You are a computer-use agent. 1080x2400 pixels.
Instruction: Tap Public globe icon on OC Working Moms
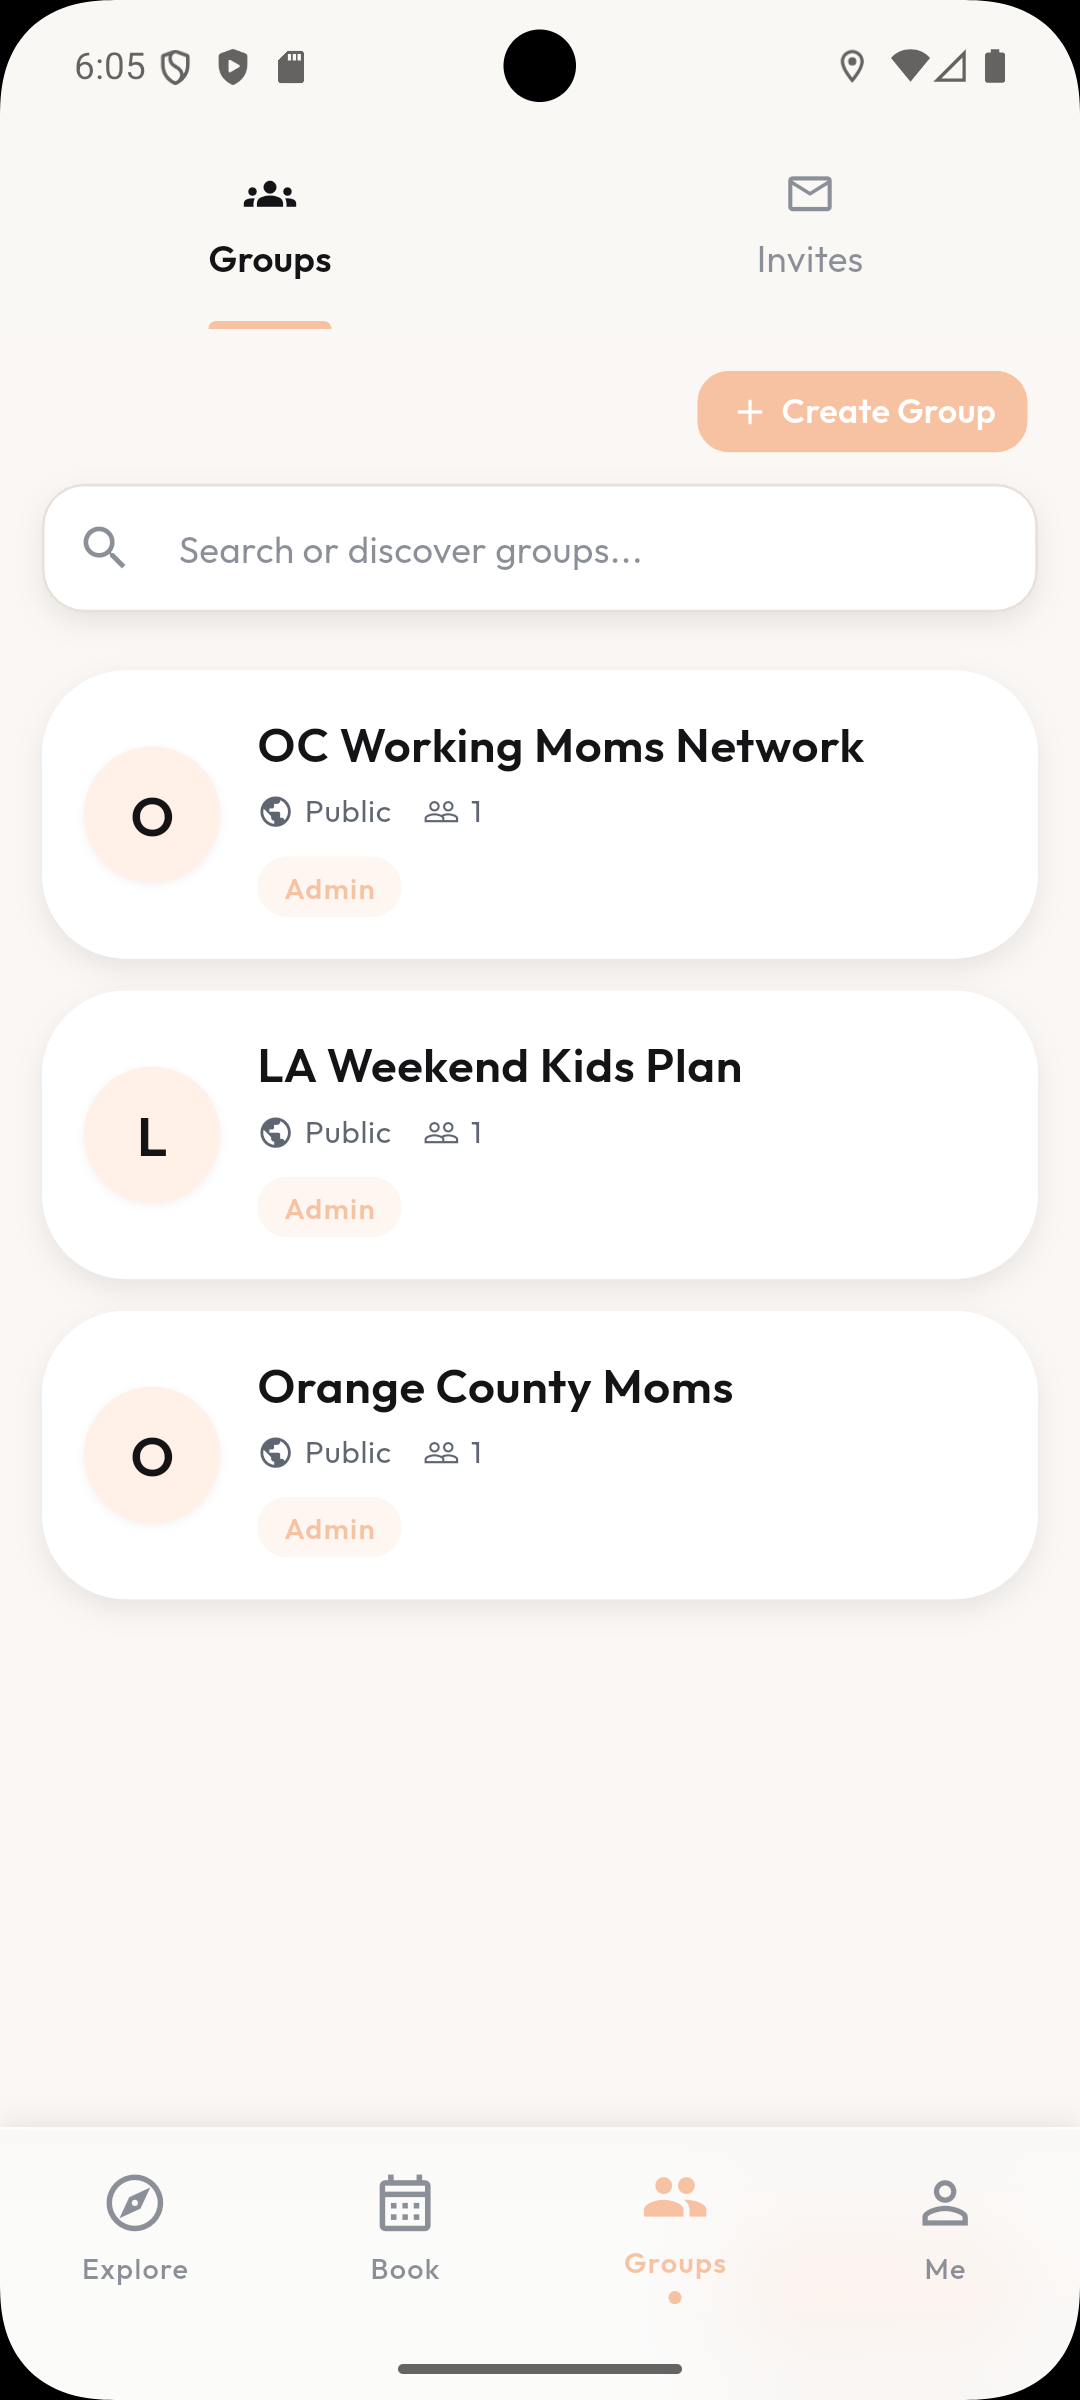(x=275, y=811)
